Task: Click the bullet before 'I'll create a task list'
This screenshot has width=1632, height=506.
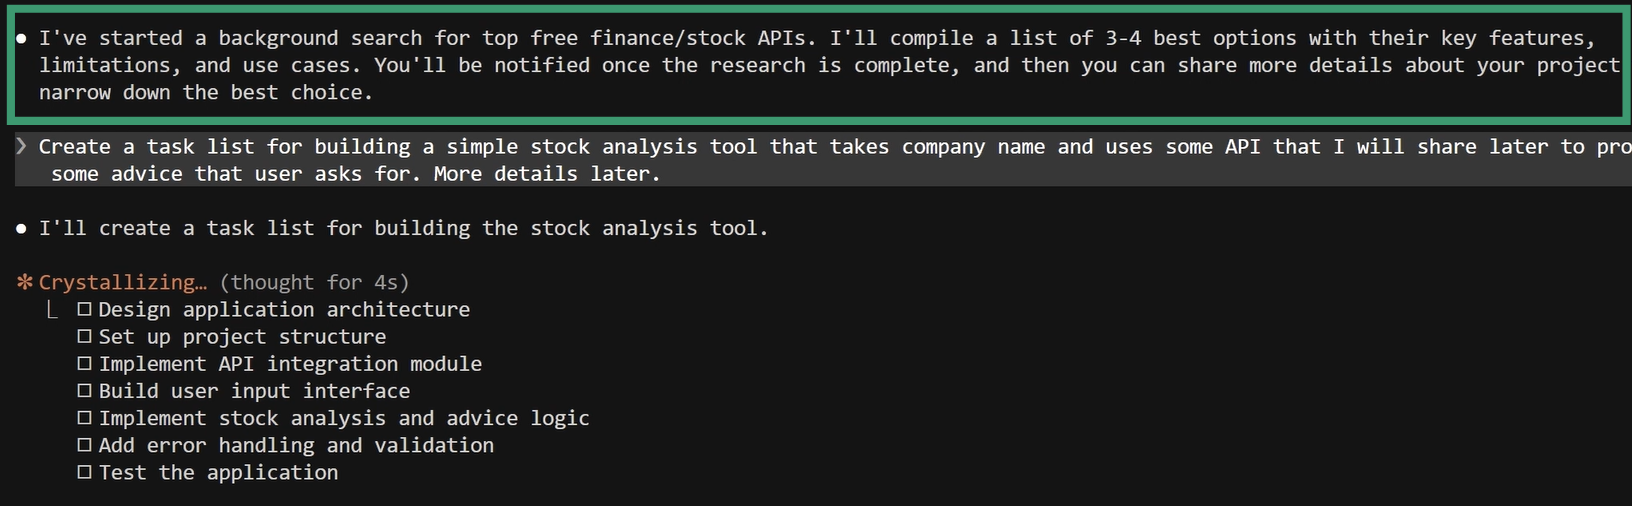Action: [x=22, y=229]
